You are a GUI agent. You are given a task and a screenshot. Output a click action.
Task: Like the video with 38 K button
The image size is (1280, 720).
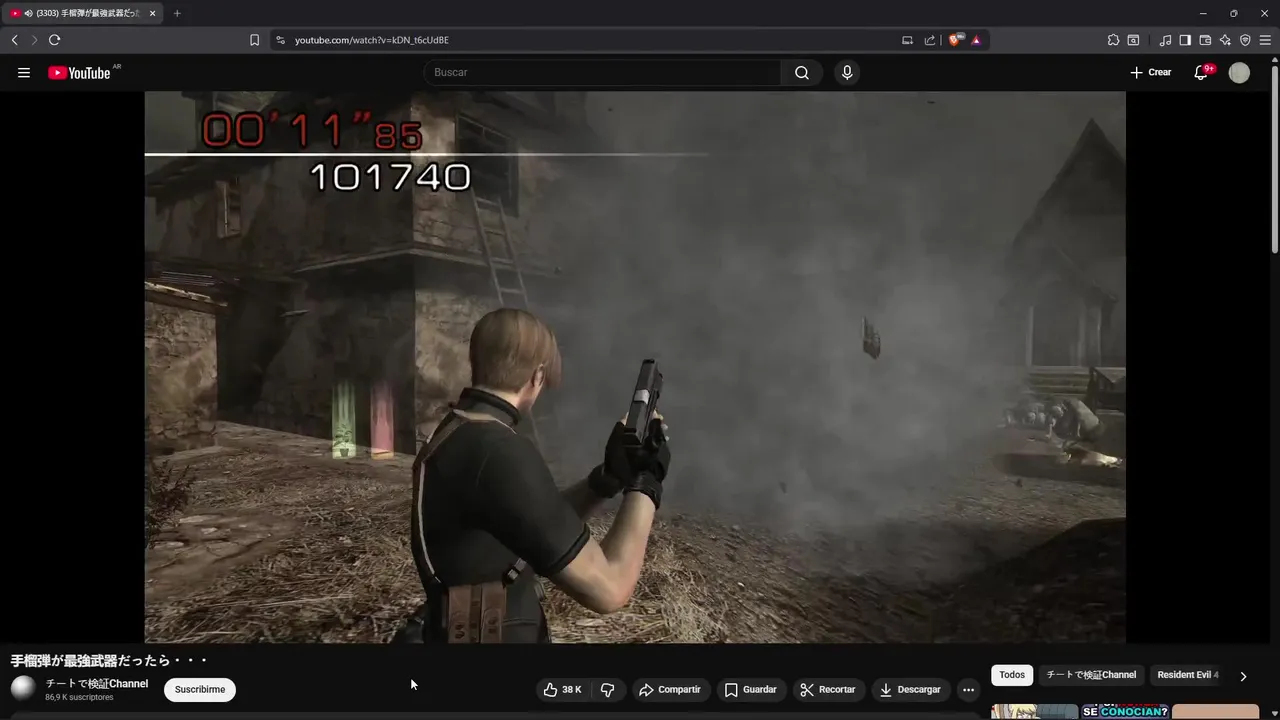tap(562, 690)
